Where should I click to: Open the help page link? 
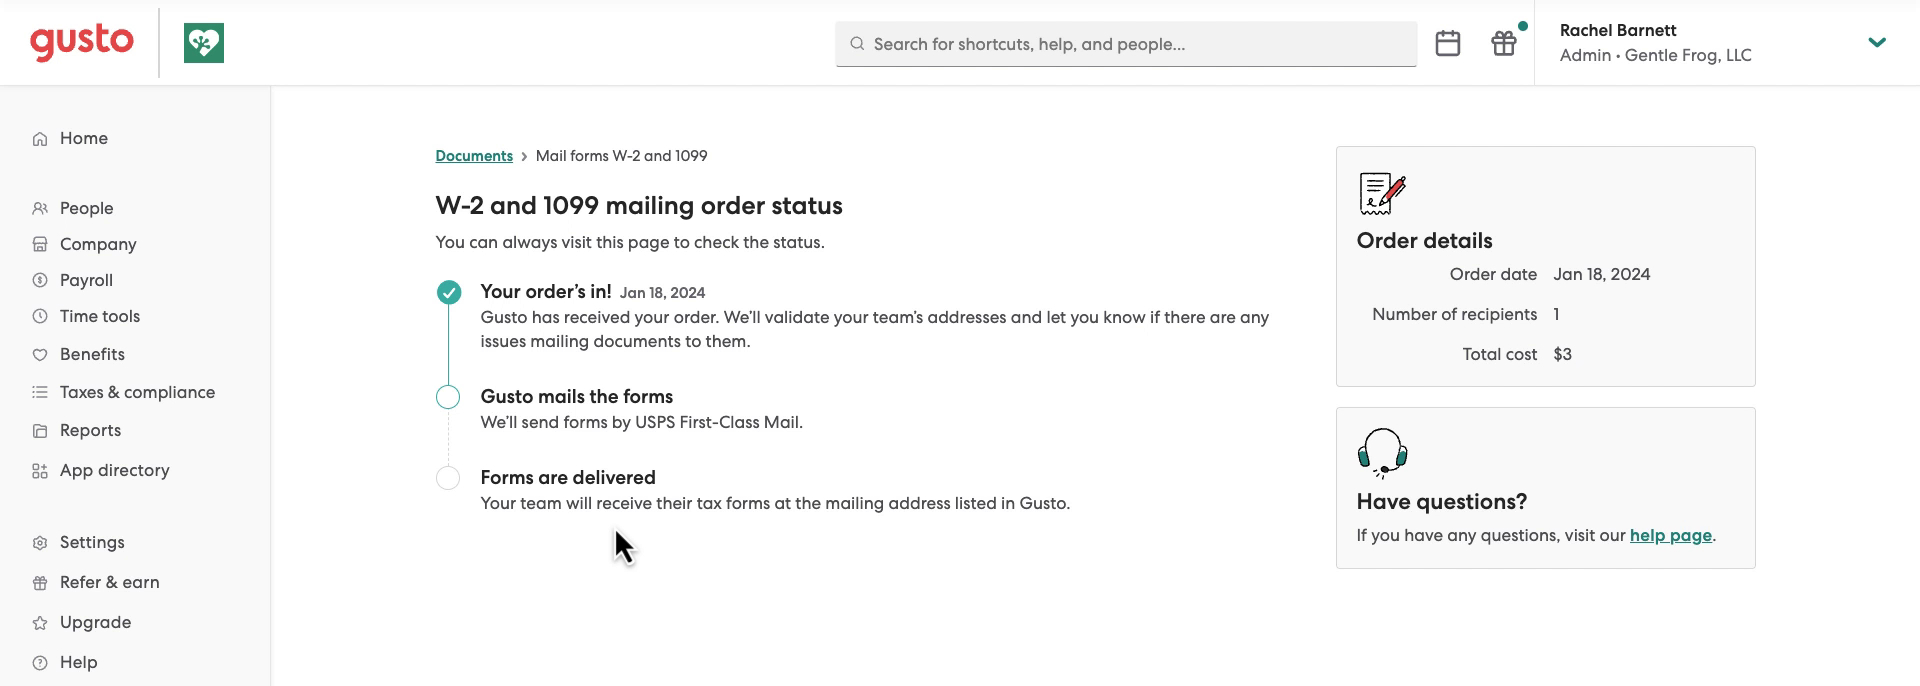(x=1670, y=535)
